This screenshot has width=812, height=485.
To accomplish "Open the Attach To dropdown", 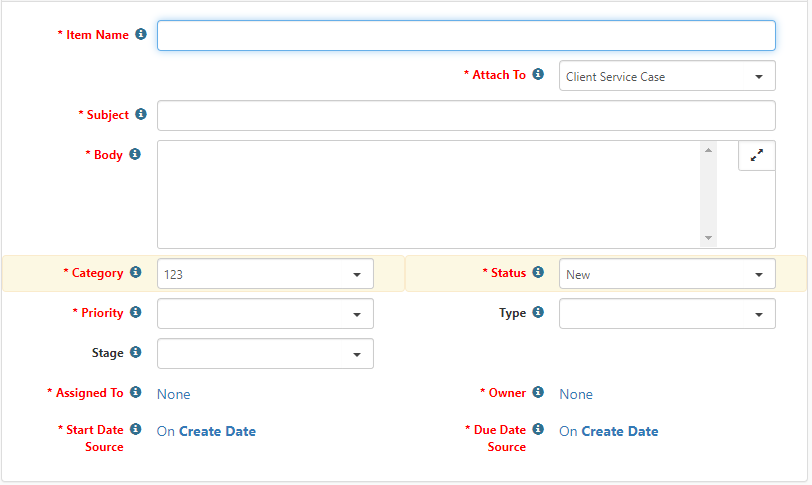I will tap(666, 76).
